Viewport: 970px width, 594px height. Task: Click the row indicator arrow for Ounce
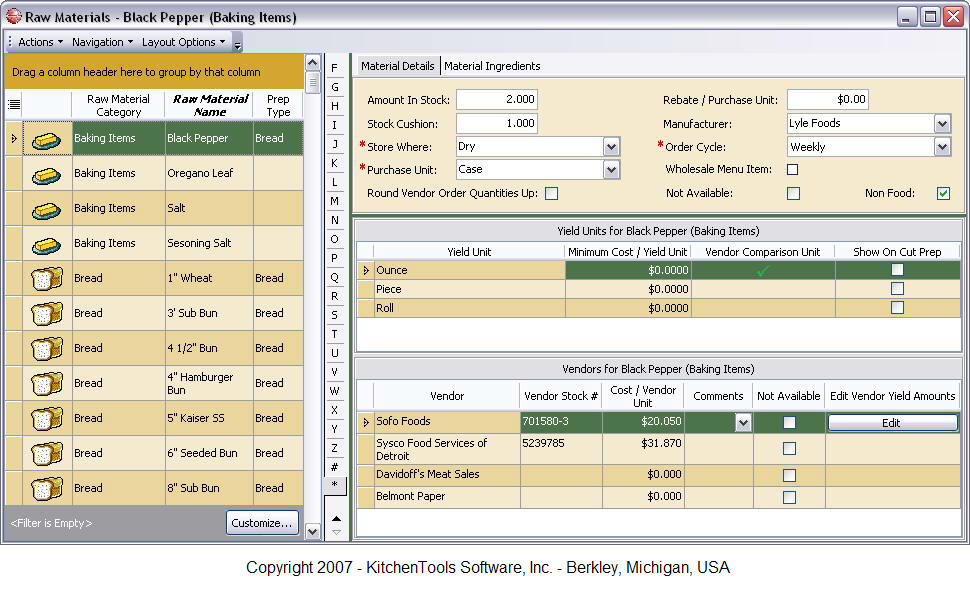click(x=366, y=270)
